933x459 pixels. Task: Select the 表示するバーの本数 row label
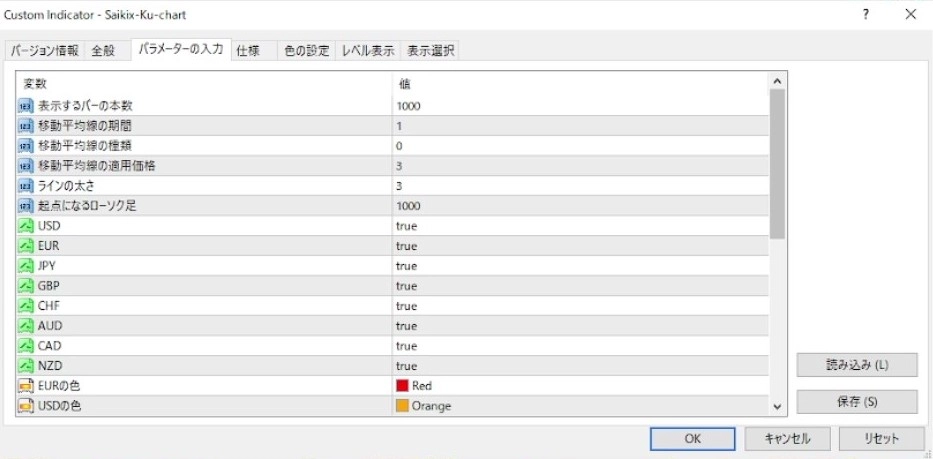tap(85, 107)
